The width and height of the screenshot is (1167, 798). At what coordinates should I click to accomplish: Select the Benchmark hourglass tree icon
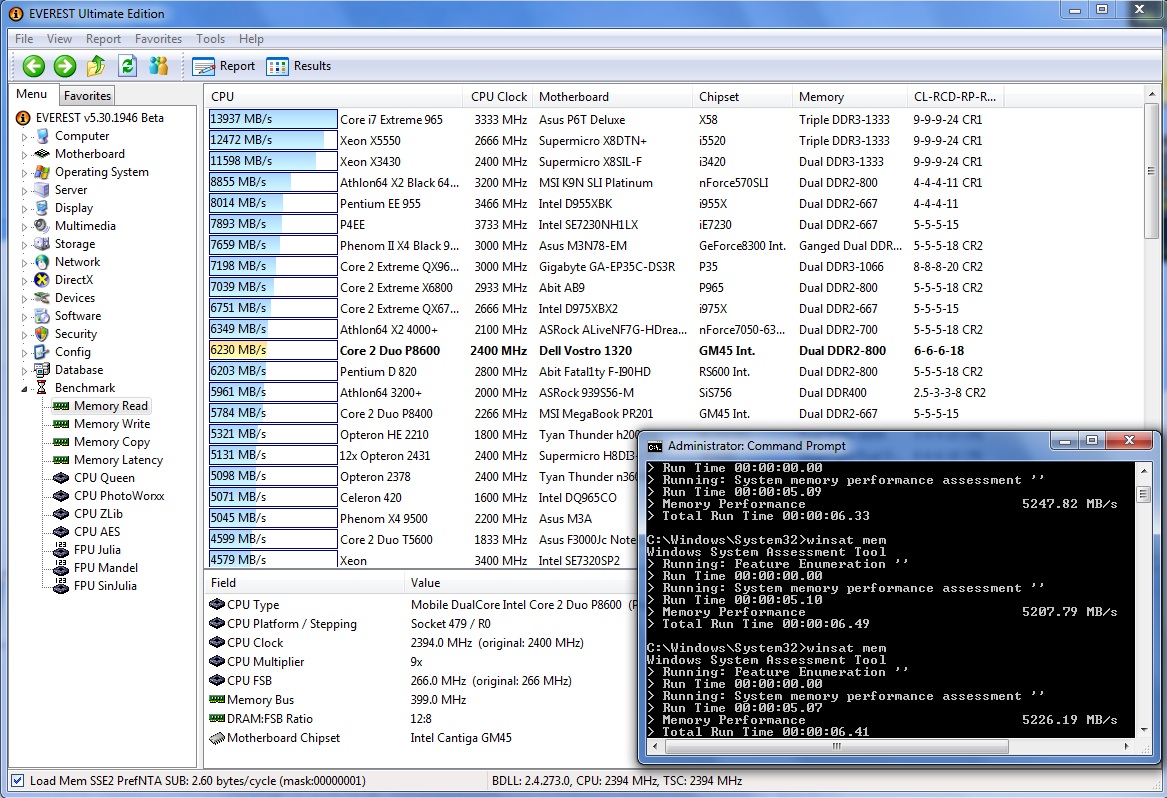[42, 388]
